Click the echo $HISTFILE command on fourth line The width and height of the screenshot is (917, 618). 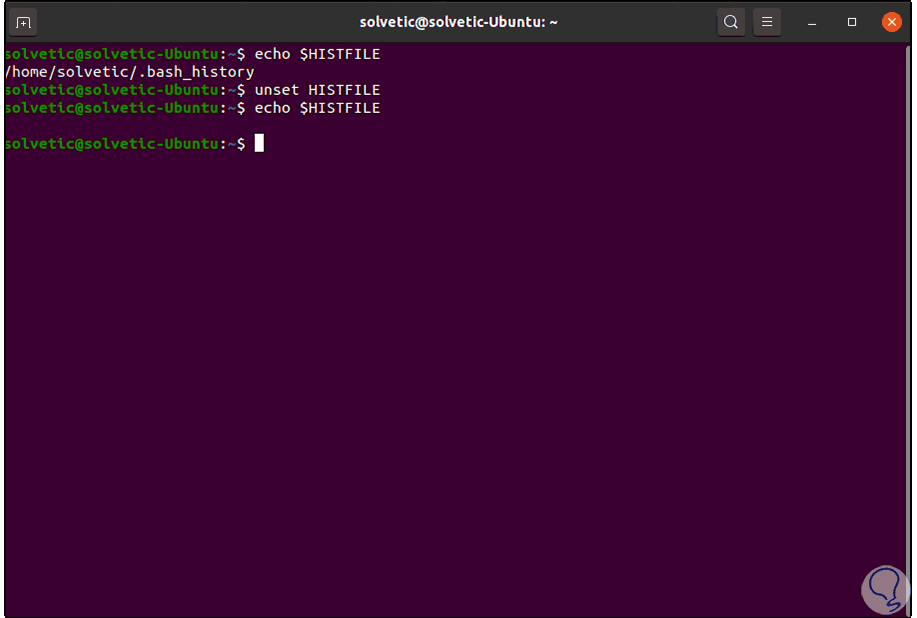point(317,108)
